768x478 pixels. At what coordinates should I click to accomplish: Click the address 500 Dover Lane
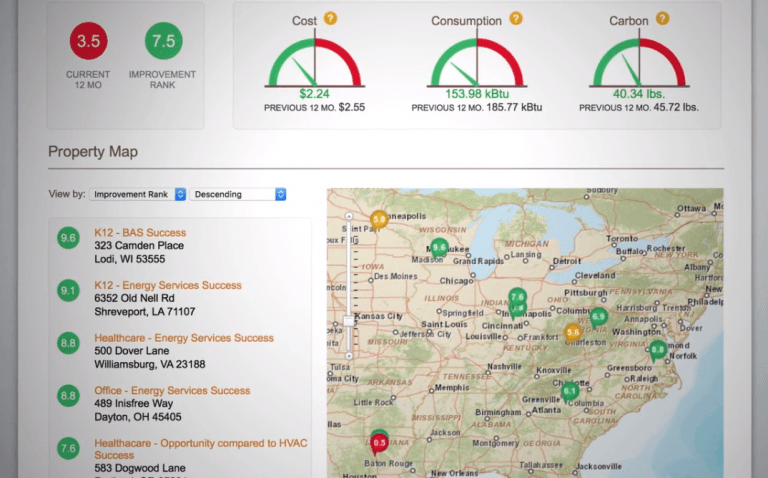coord(132,351)
